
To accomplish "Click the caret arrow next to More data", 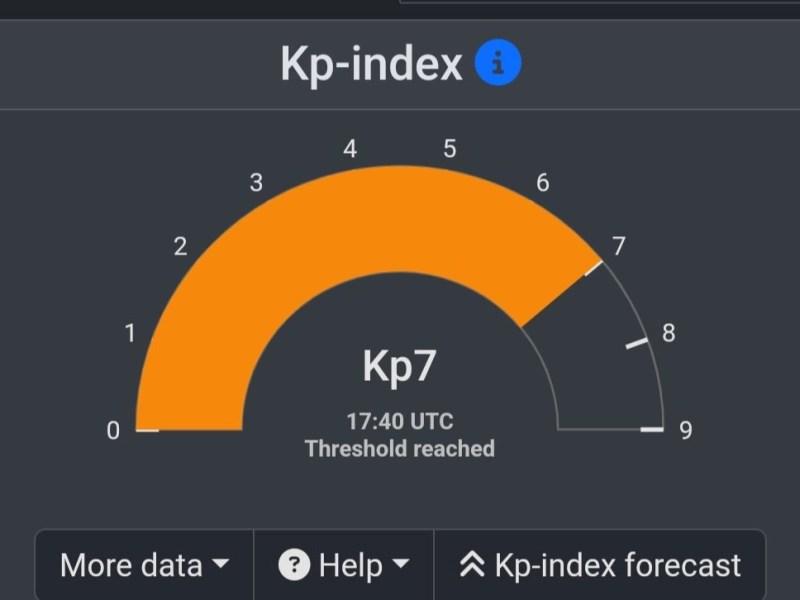I will point(219,566).
